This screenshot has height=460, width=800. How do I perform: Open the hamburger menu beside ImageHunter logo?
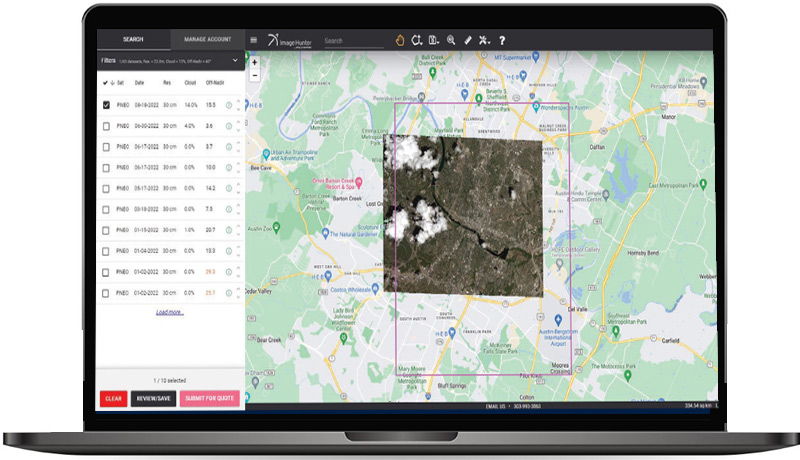254,40
